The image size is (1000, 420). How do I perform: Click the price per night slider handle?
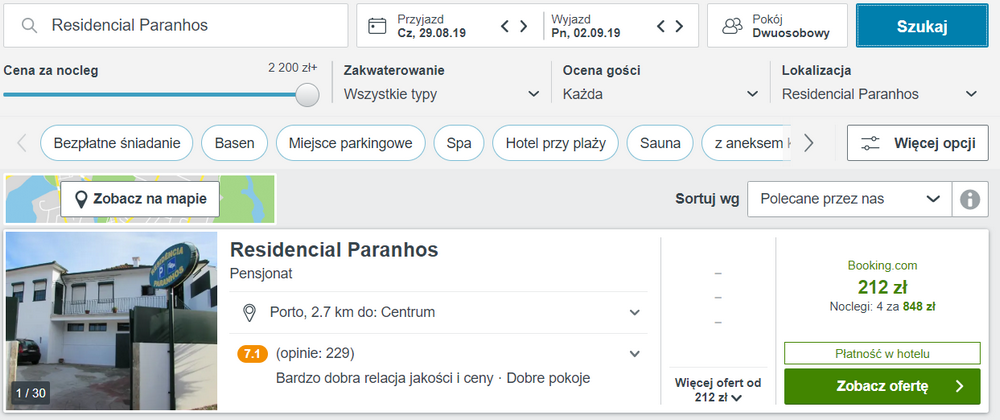(307, 94)
